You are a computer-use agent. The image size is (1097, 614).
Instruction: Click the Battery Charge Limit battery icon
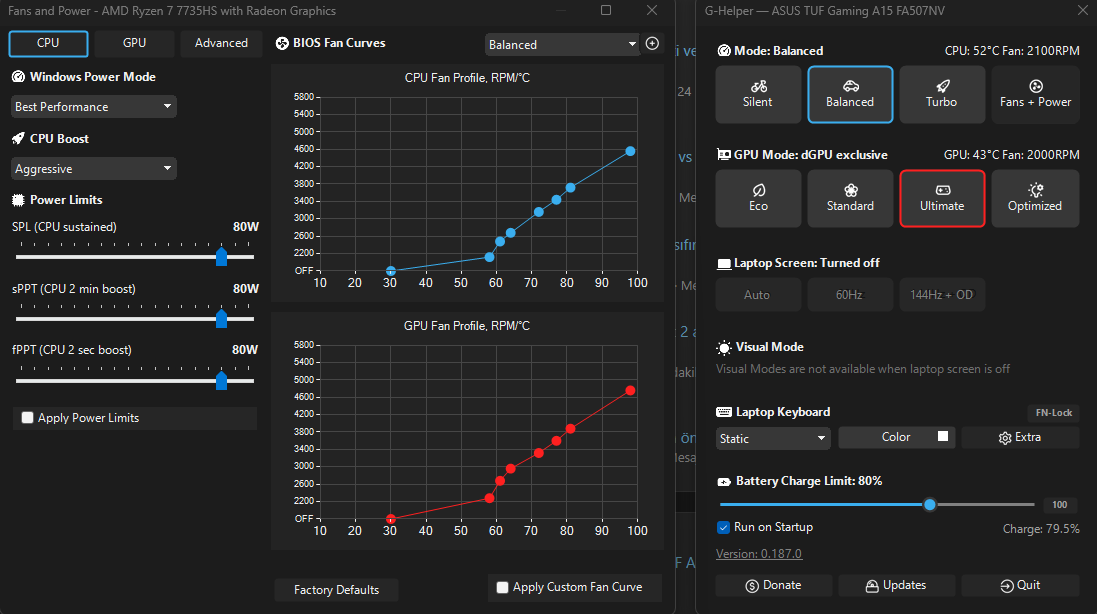coord(724,482)
